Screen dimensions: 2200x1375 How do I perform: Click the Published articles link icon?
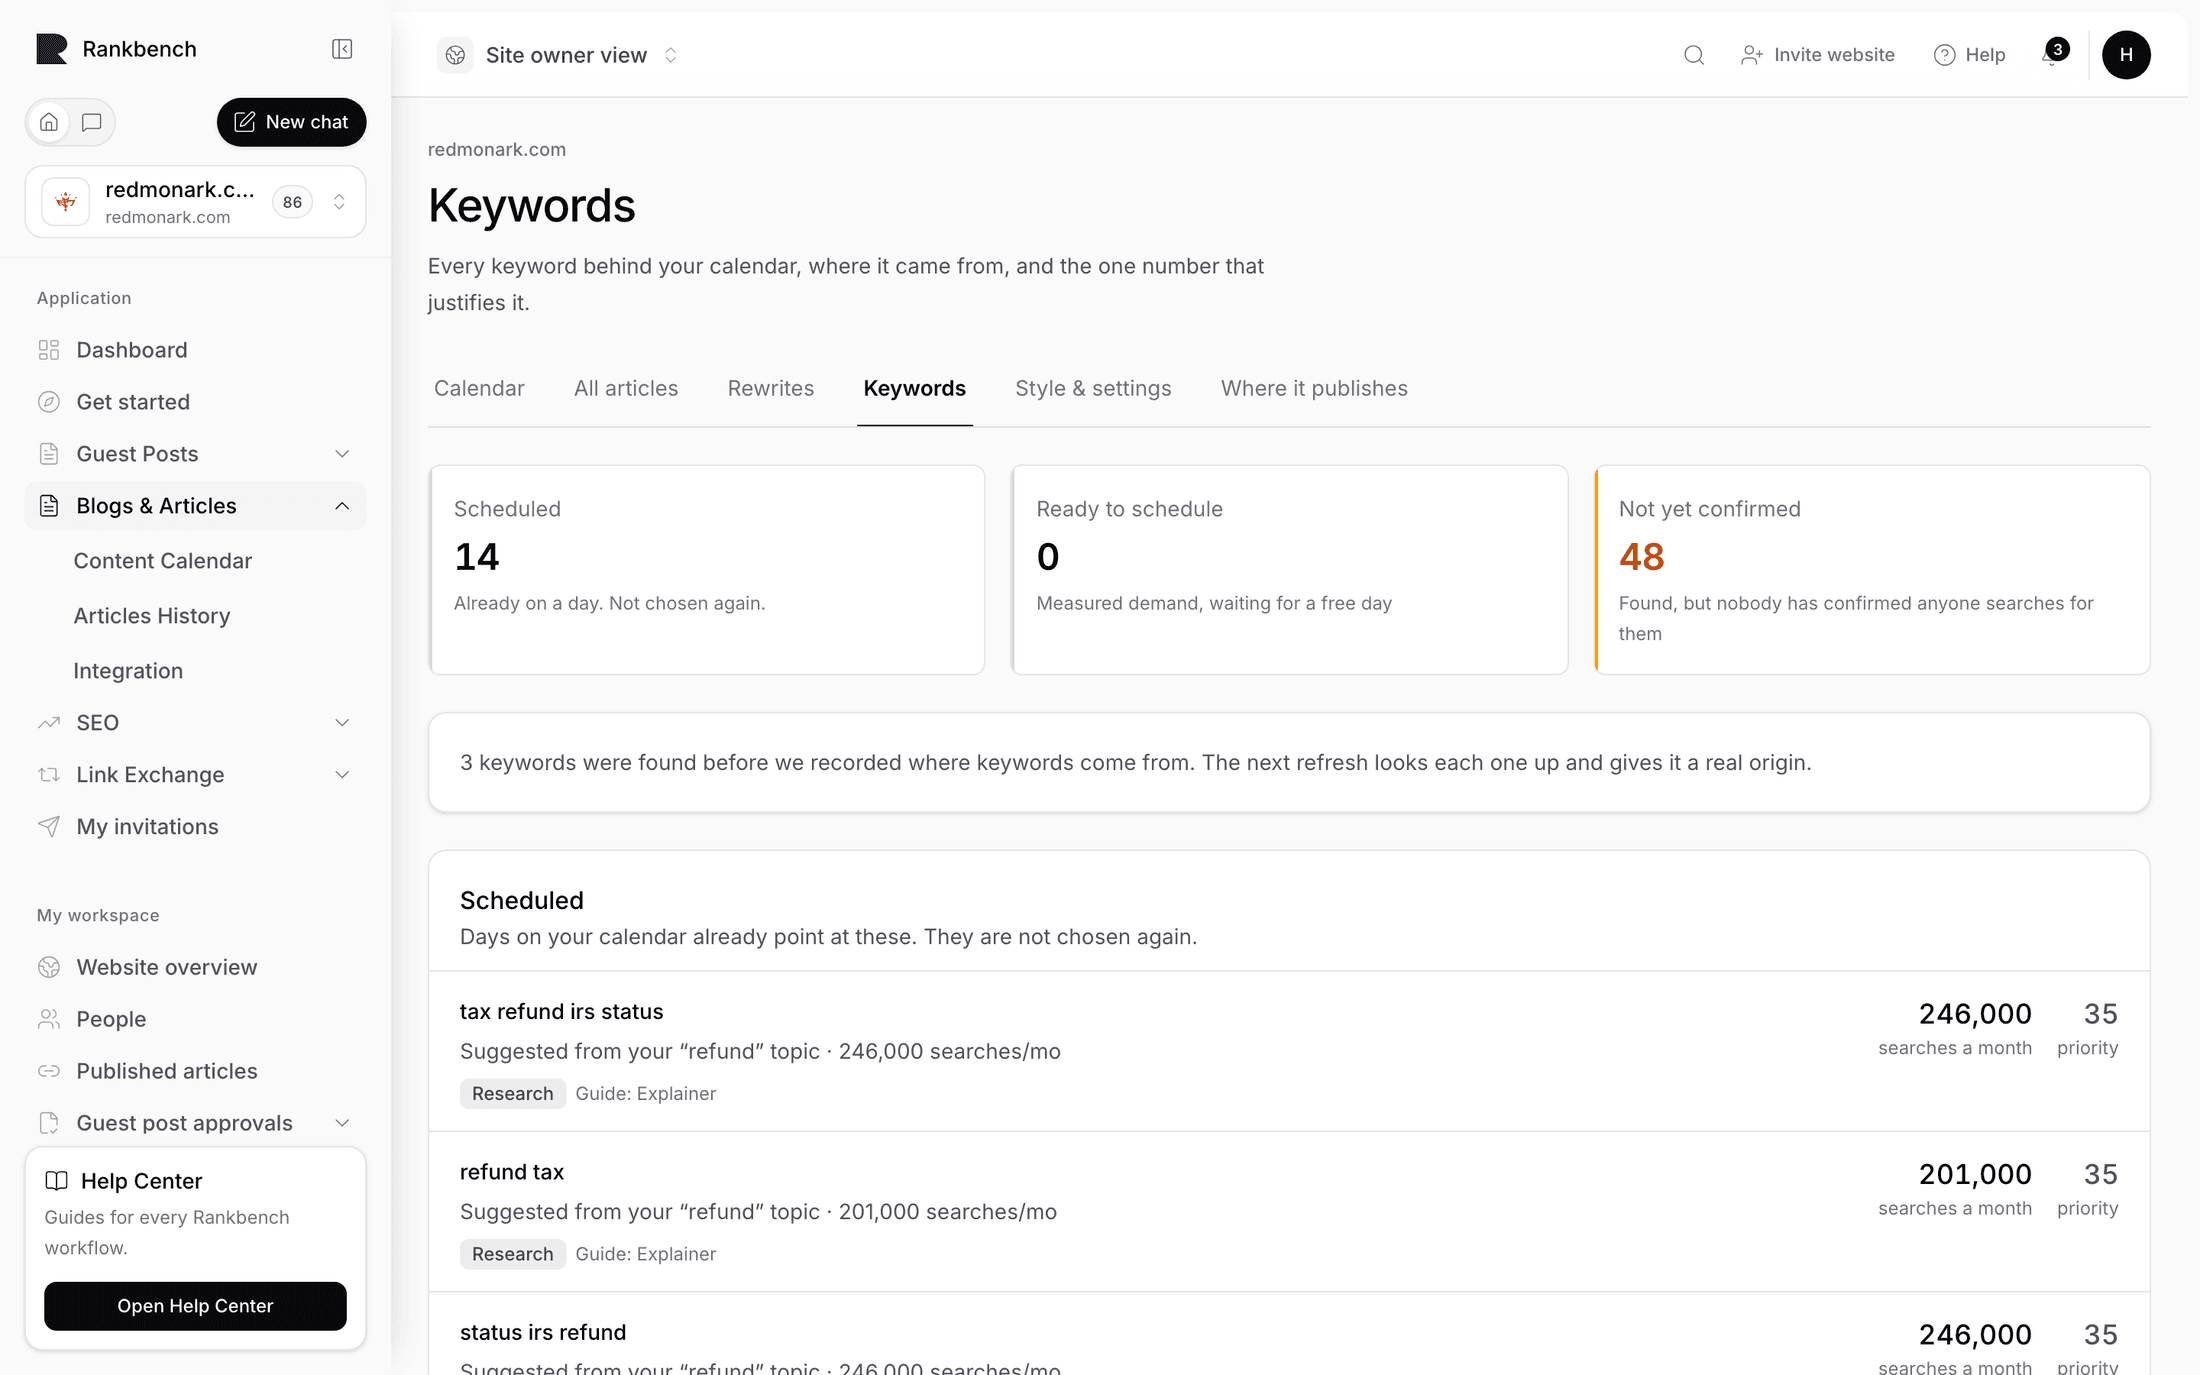click(49, 1071)
